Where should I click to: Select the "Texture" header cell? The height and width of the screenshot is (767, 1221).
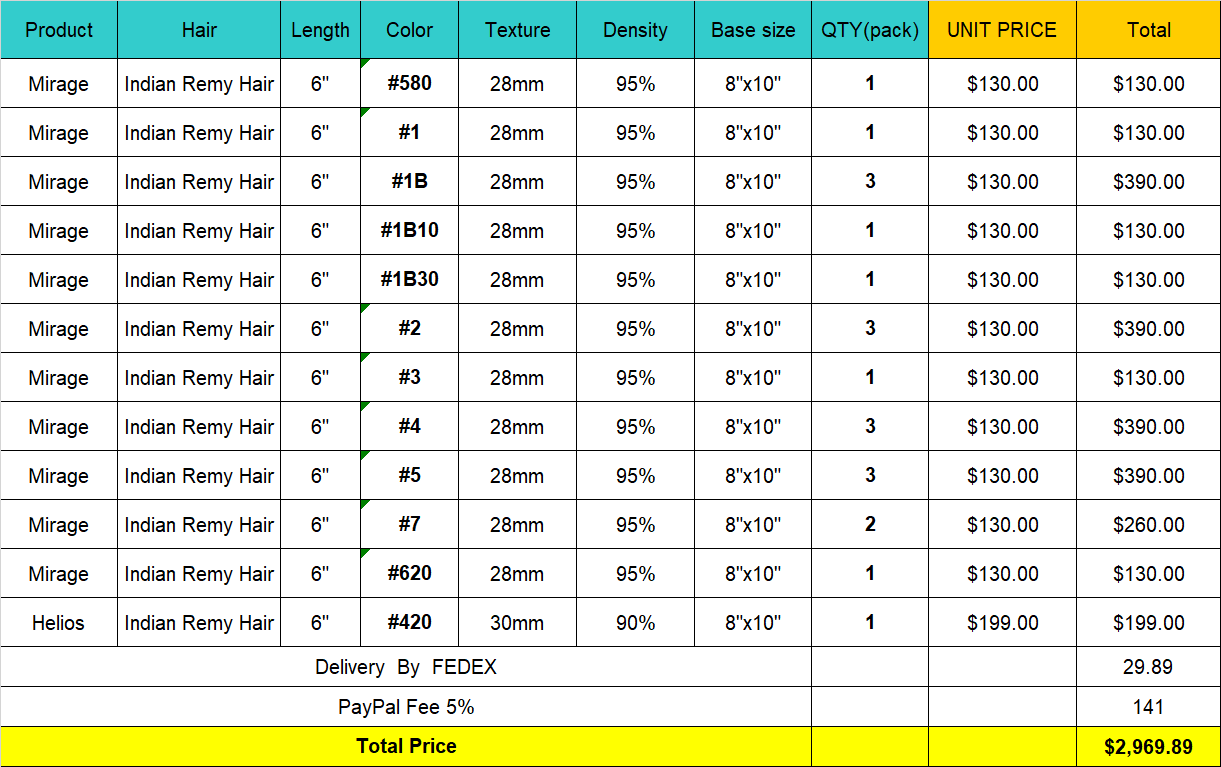[517, 30]
